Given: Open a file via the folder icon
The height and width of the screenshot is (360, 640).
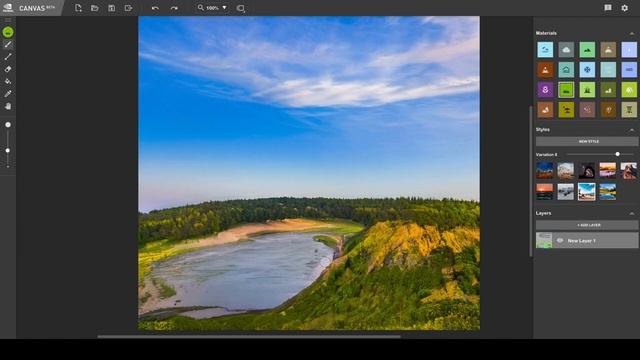Looking at the screenshot, I should pyautogui.click(x=95, y=8).
